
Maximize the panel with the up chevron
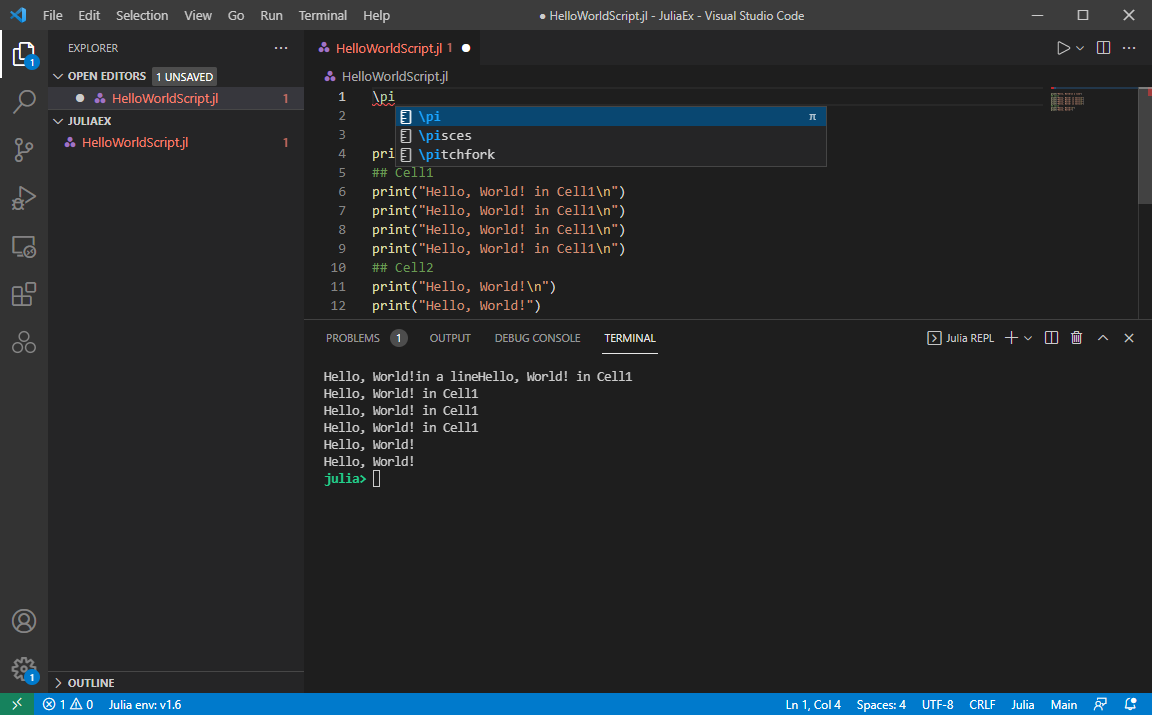click(x=1103, y=338)
